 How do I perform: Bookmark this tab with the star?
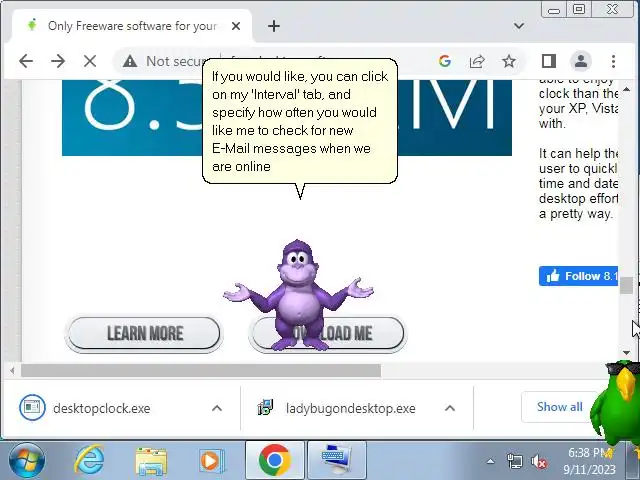click(509, 61)
